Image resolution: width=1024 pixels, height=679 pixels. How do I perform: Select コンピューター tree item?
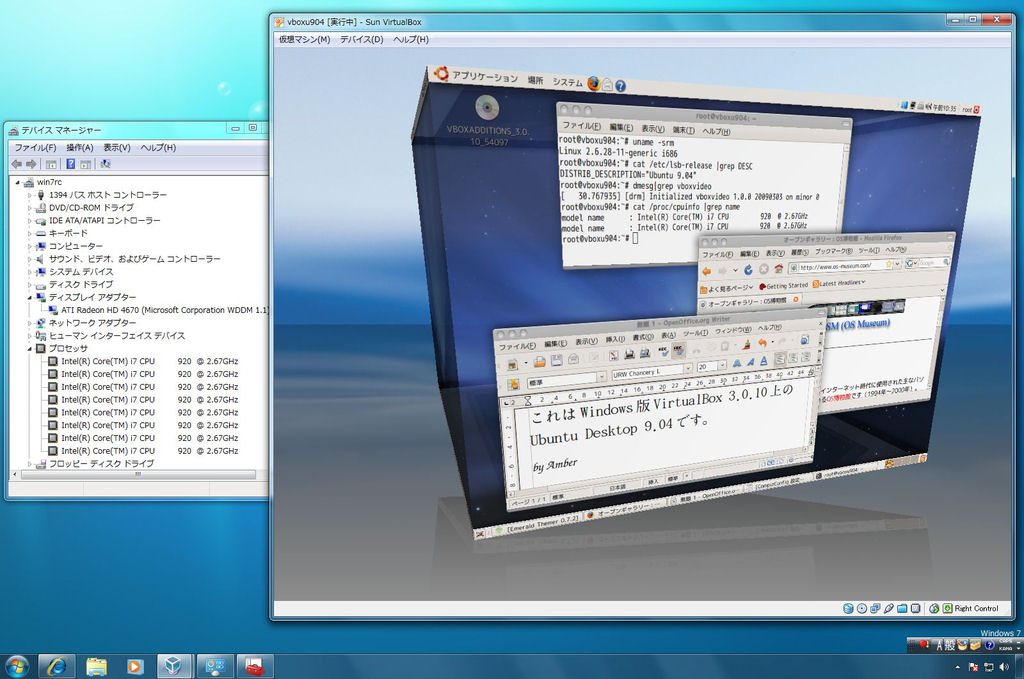click(x=76, y=246)
